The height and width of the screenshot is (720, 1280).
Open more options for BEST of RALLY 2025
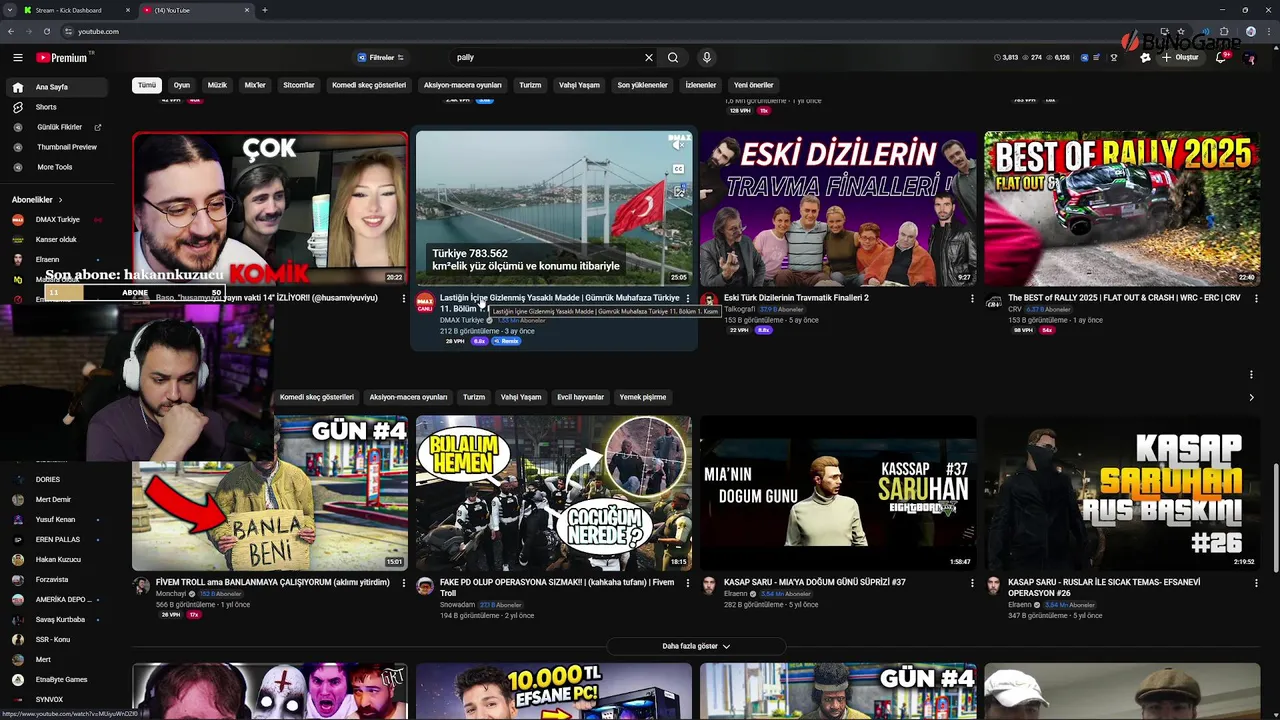click(x=1256, y=298)
